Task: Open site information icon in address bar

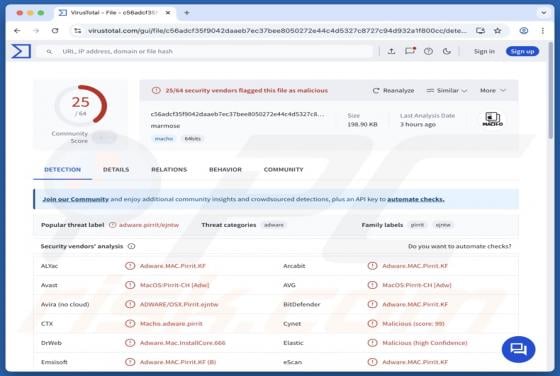Action: 78,31
